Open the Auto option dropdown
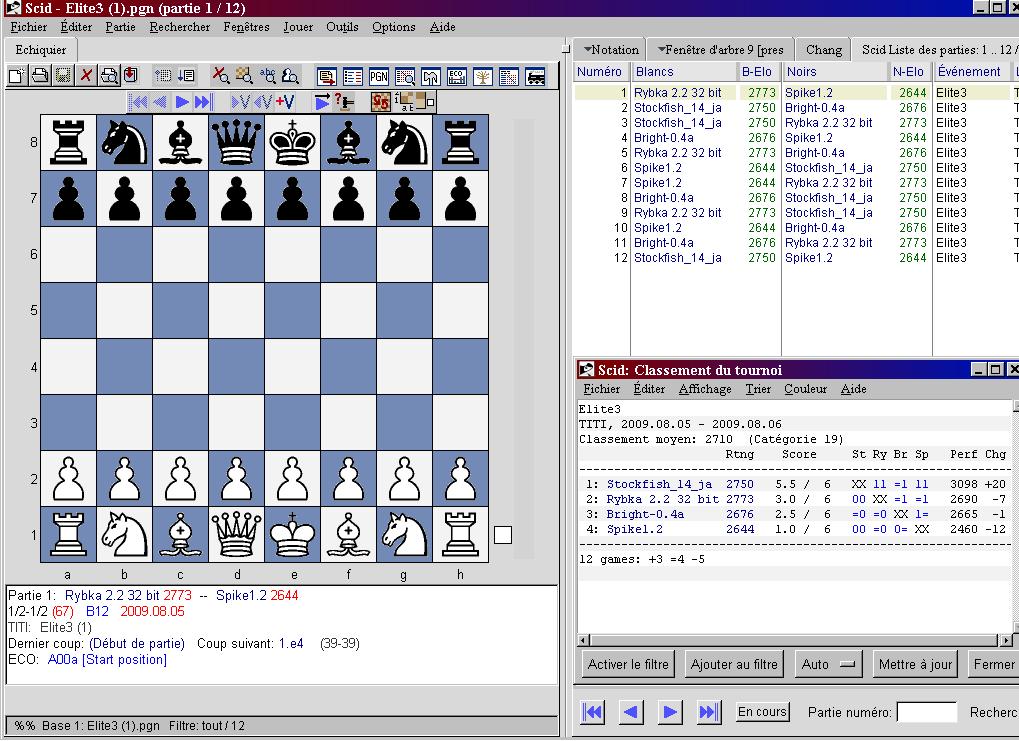This screenshot has width=1019, height=741. (x=830, y=664)
